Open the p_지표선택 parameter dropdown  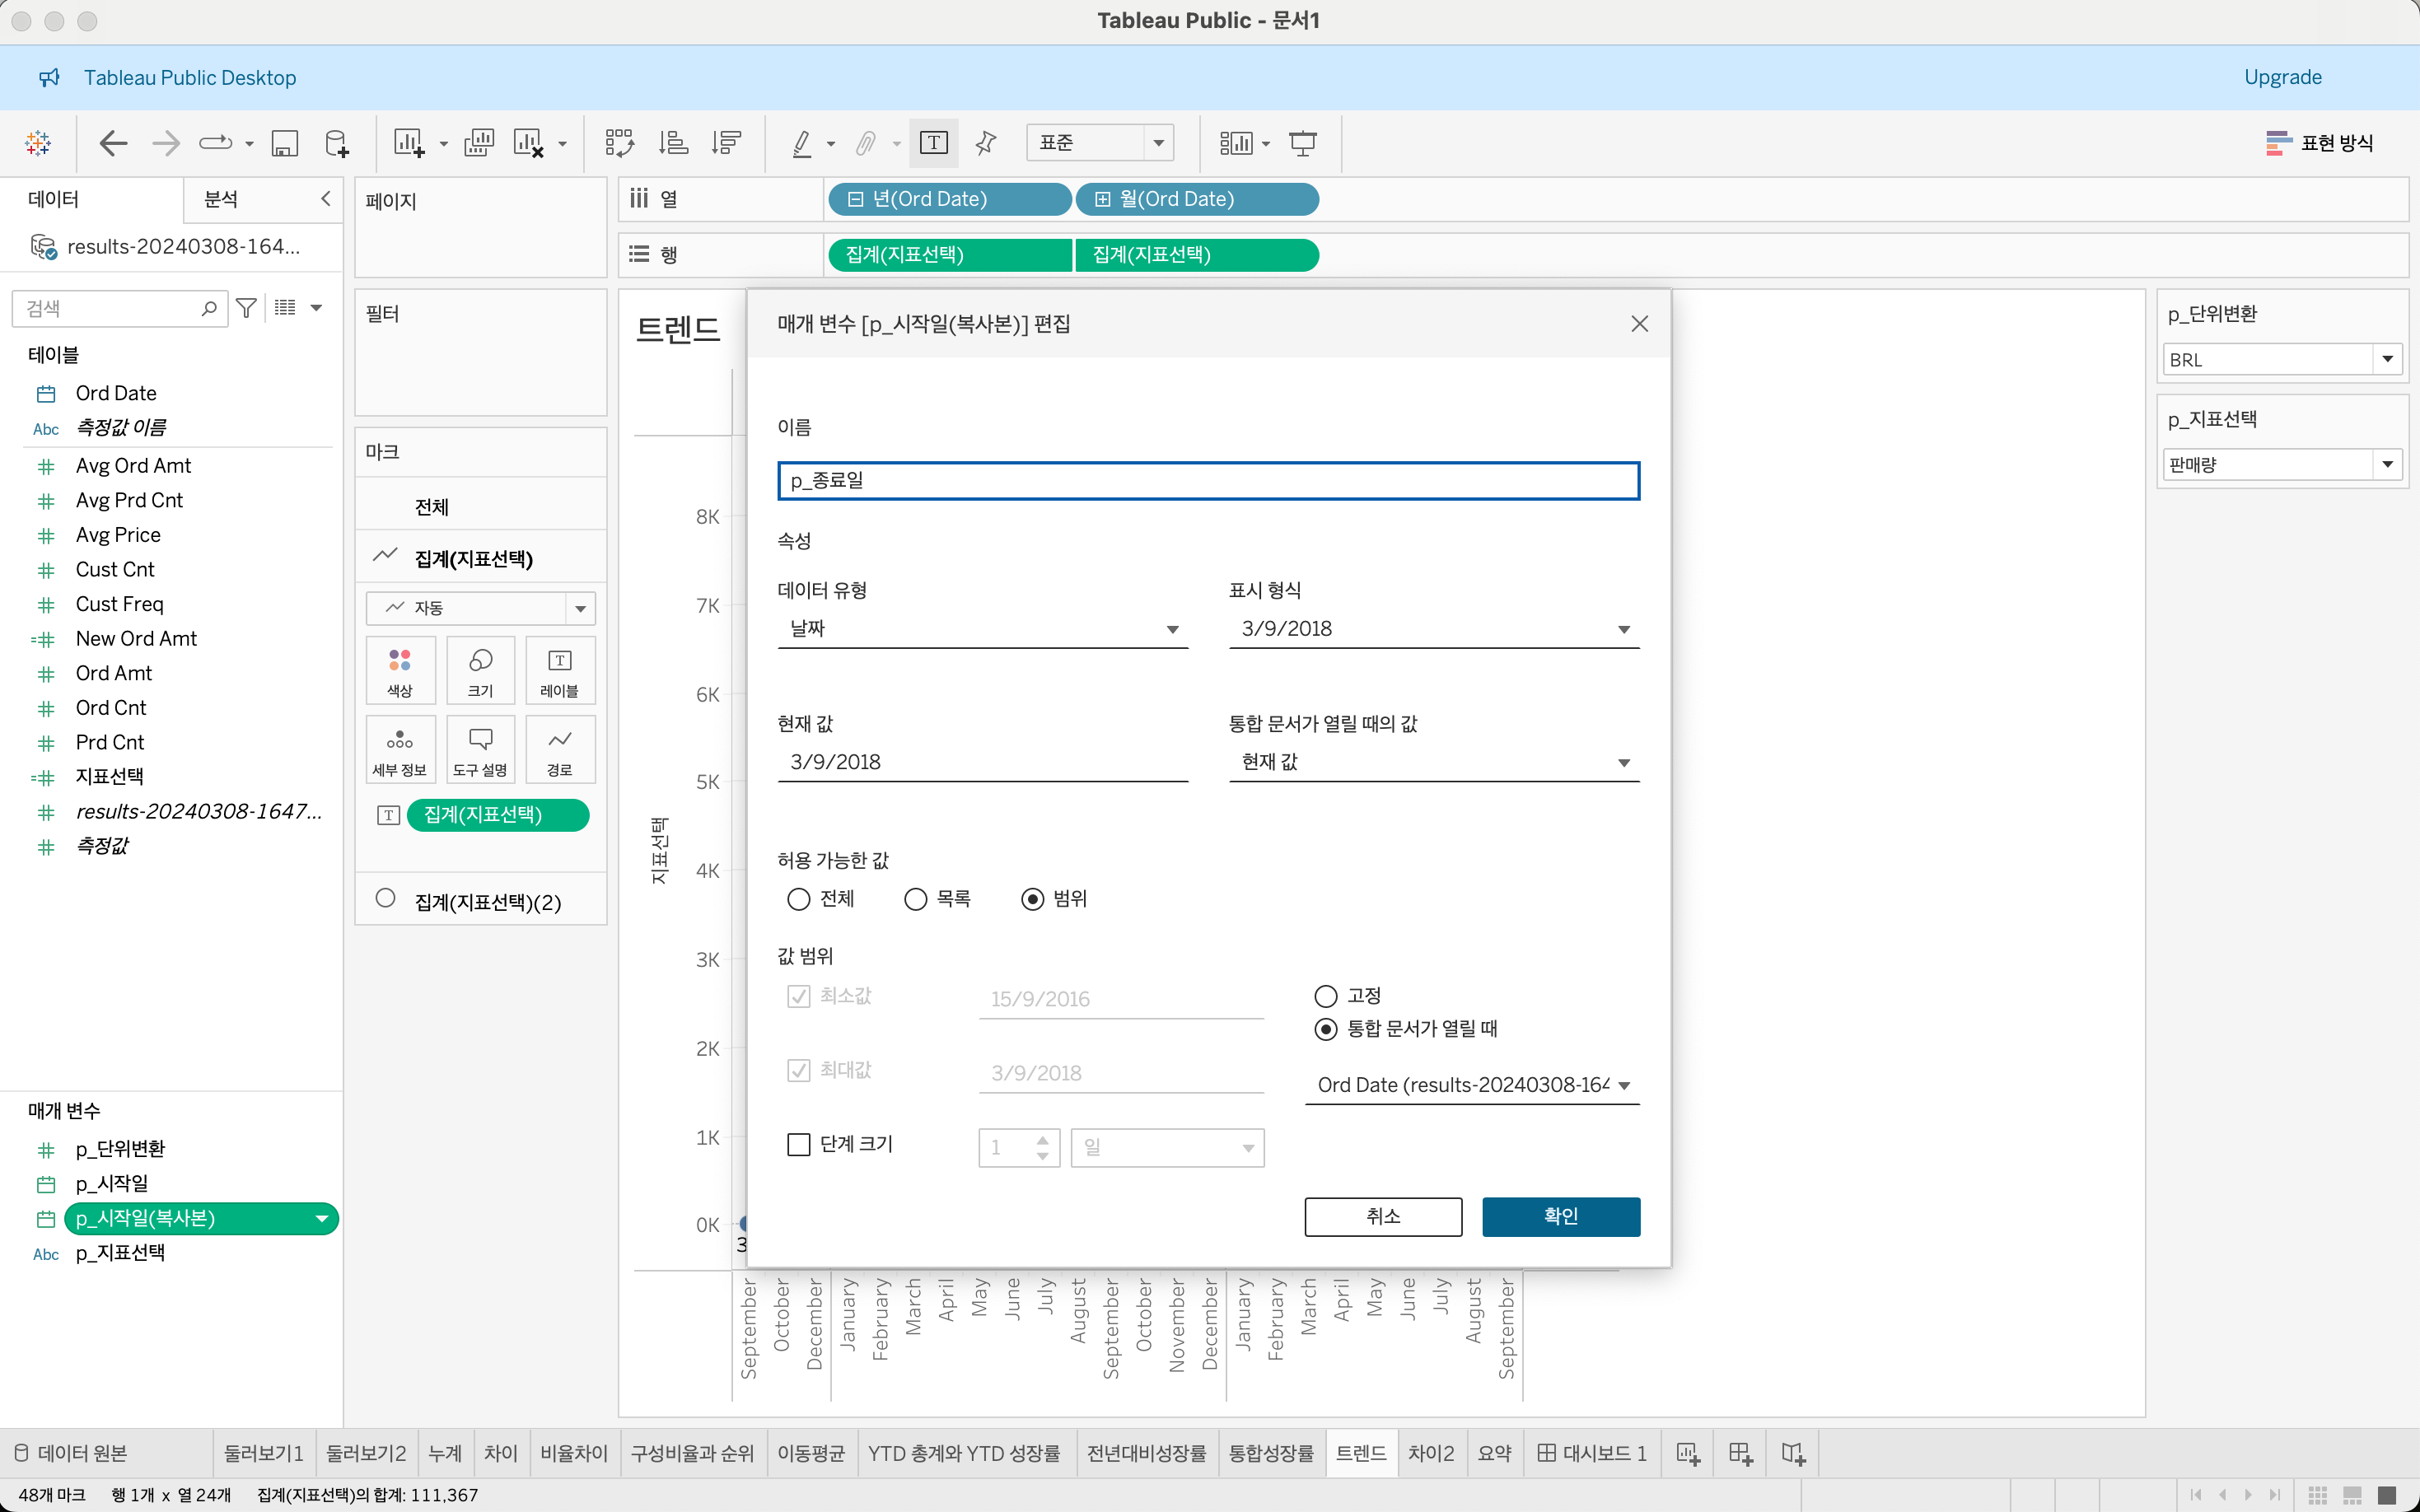coord(2387,464)
